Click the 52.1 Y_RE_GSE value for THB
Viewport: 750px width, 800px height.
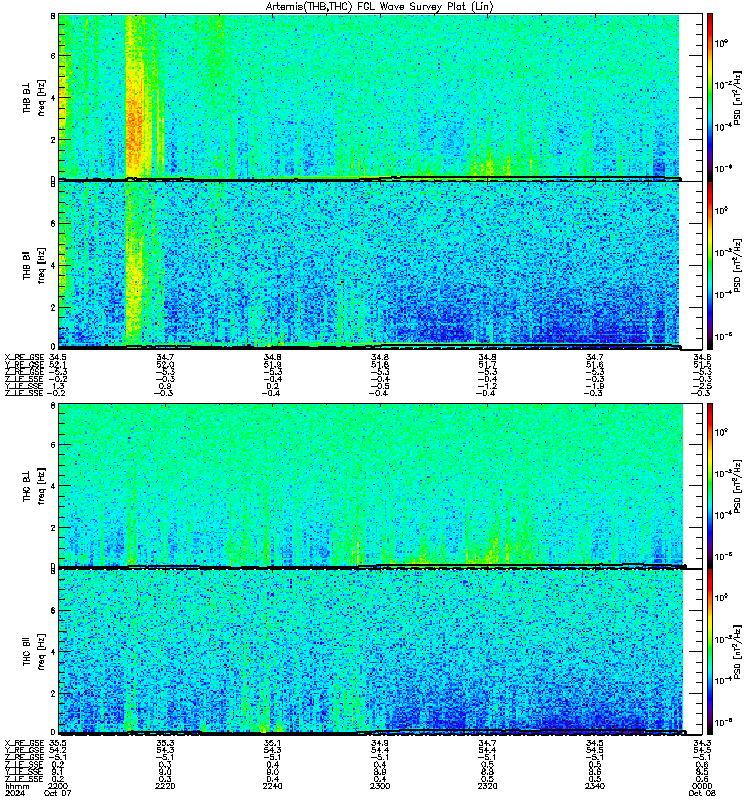coord(57,365)
